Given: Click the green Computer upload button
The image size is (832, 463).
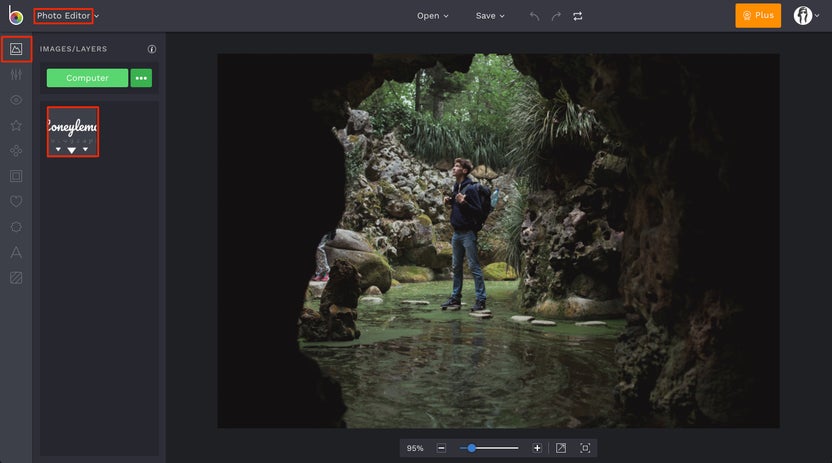Looking at the screenshot, I should pyautogui.click(x=87, y=78).
